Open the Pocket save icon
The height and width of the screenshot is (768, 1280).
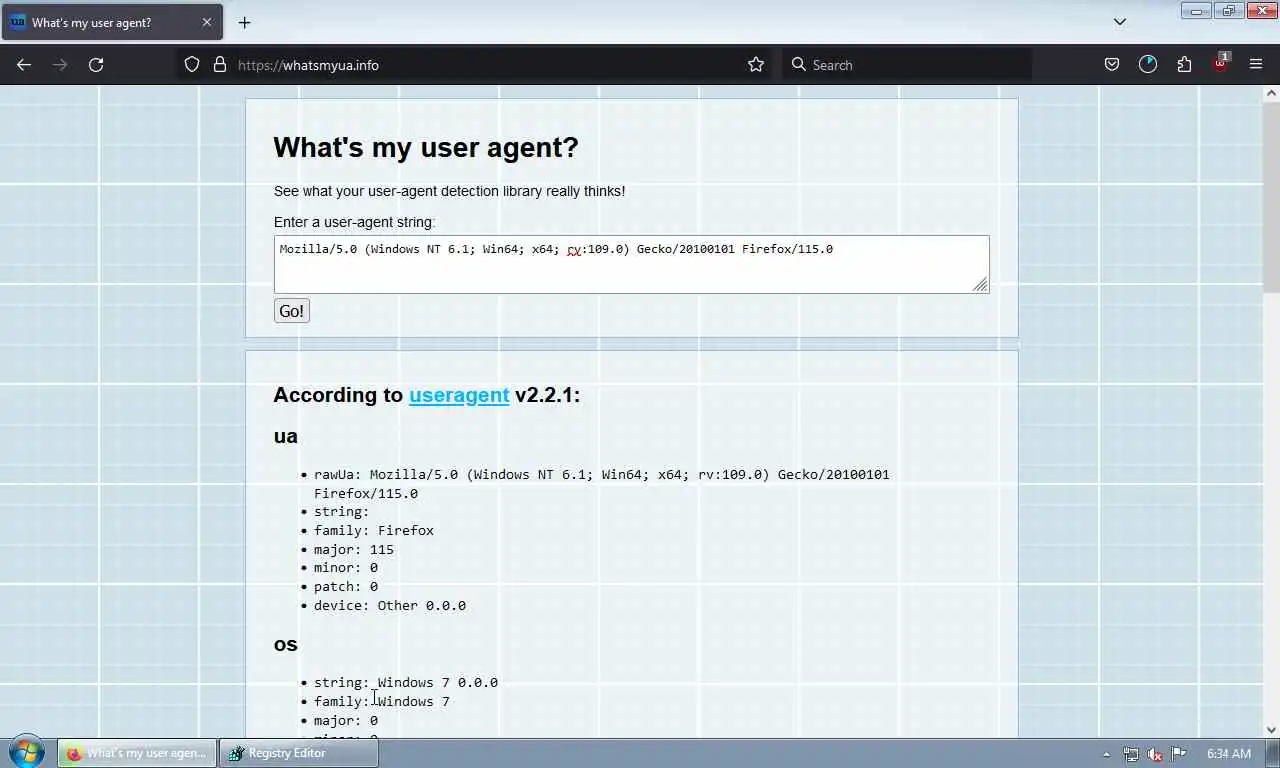1112,65
